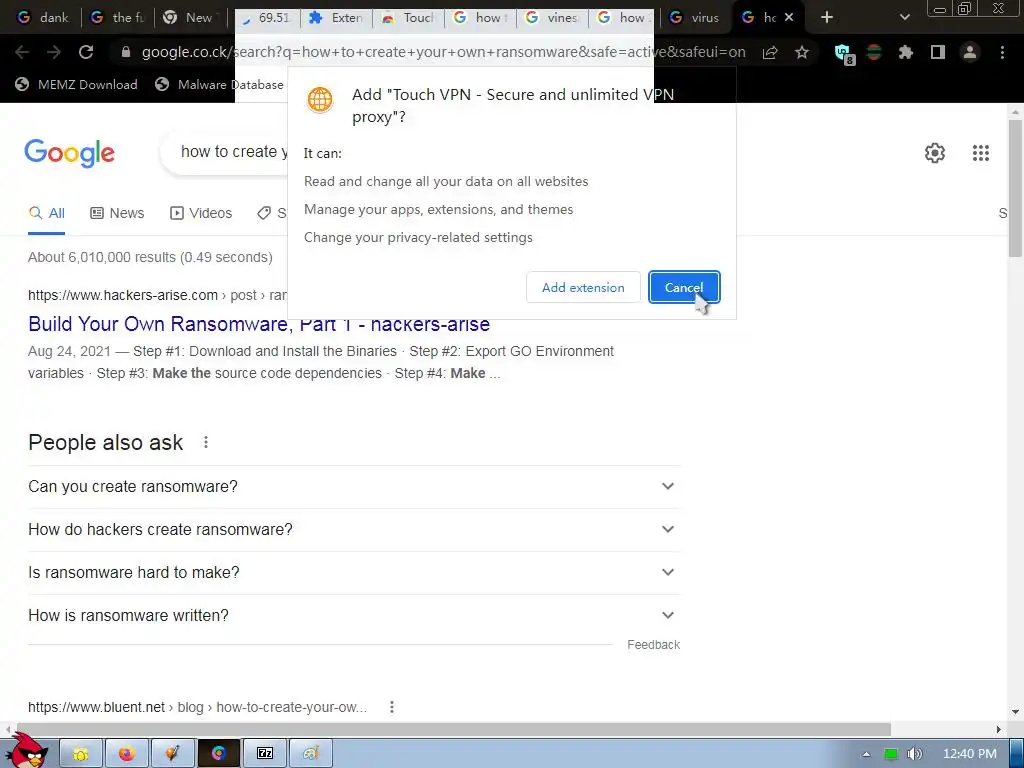Open Firefox from the taskbar
This screenshot has height=768, width=1024.
[x=127, y=754]
